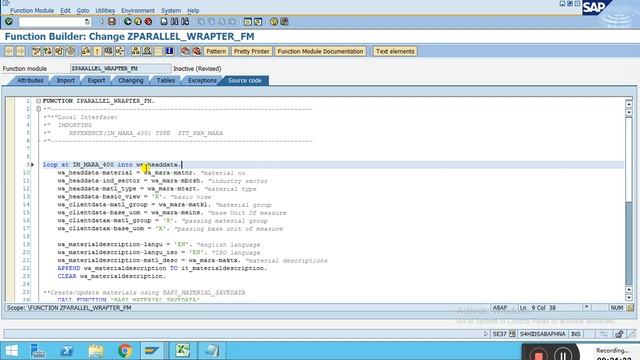The width and height of the screenshot is (640, 360).
Task: Click the Text elements button
Action: click(x=395, y=51)
